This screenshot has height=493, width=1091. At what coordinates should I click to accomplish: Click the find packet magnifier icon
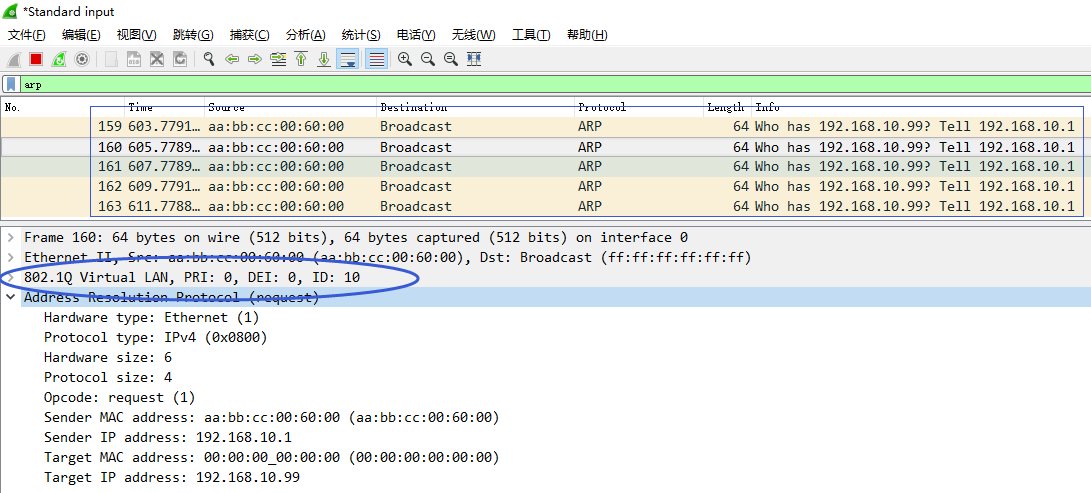pyautogui.click(x=209, y=59)
